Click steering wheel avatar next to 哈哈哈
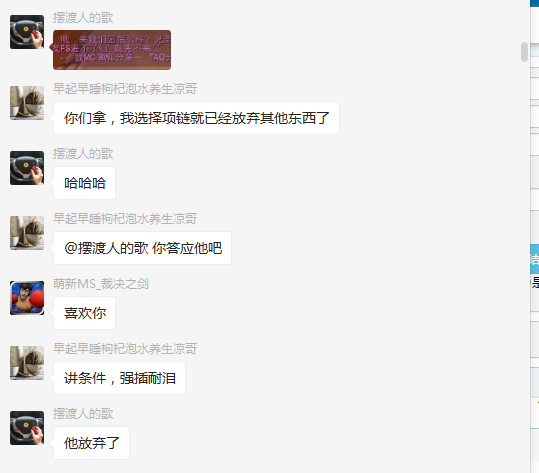The height and width of the screenshot is (473, 539). [x=27, y=168]
